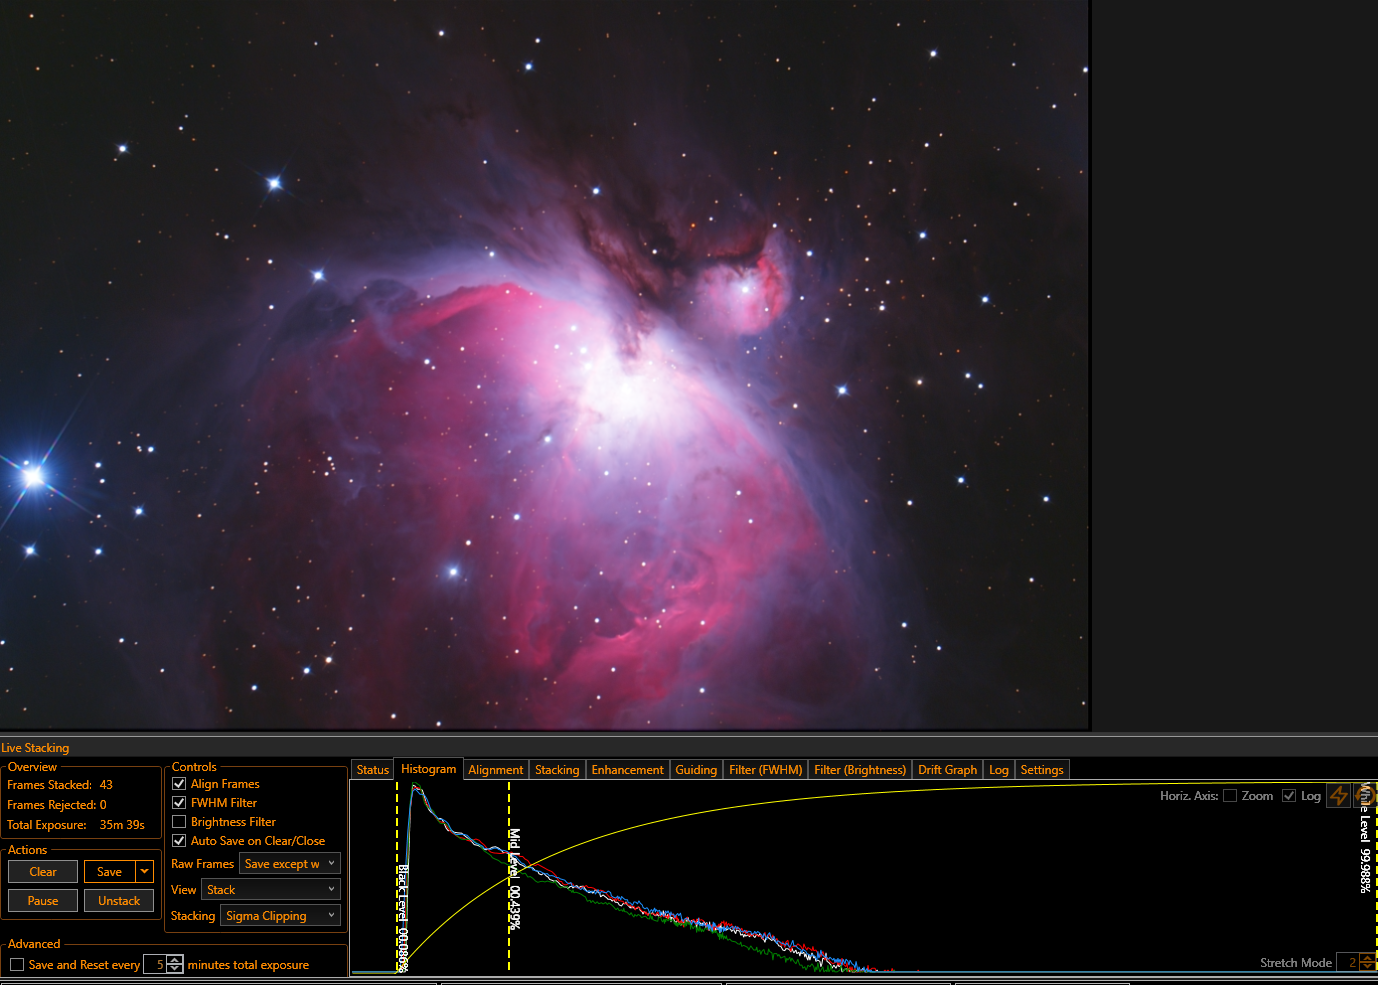The width and height of the screenshot is (1378, 985).
Task: Open the Save button's dropdown arrow
Action: tap(145, 872)
